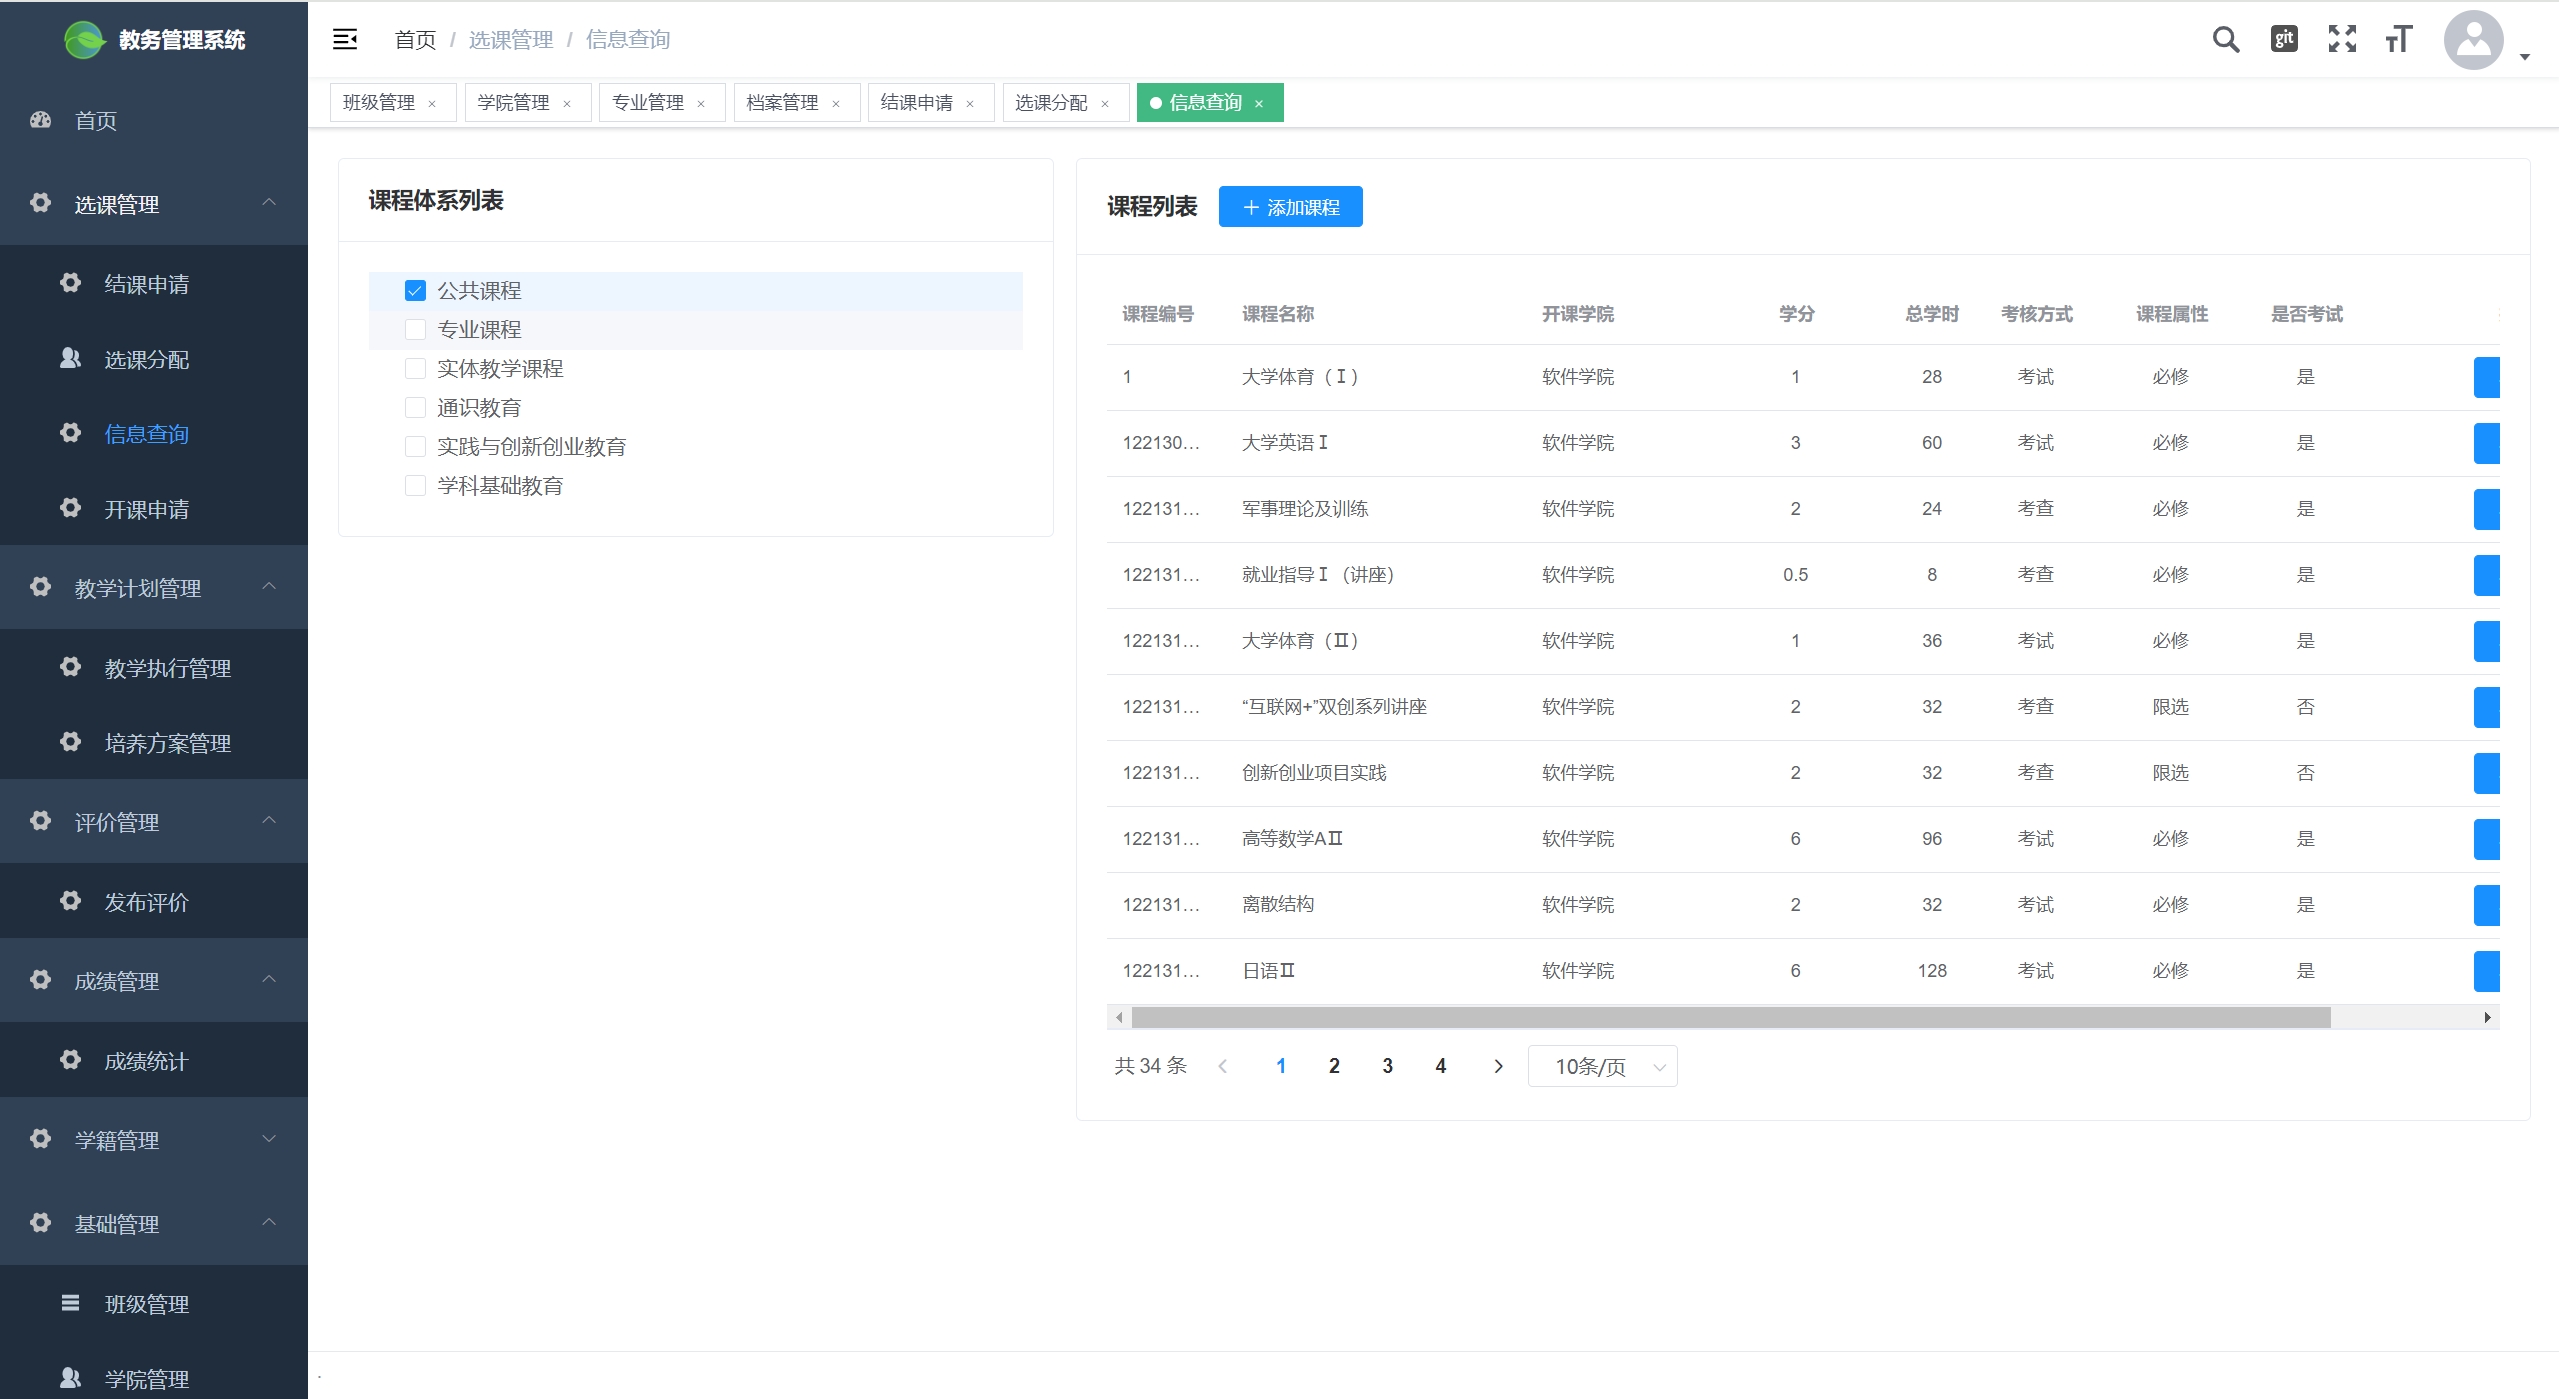Screen dimensions: 2559x1399
Task: Close the 档案管理 tab via x
Action: click(836, 104)
